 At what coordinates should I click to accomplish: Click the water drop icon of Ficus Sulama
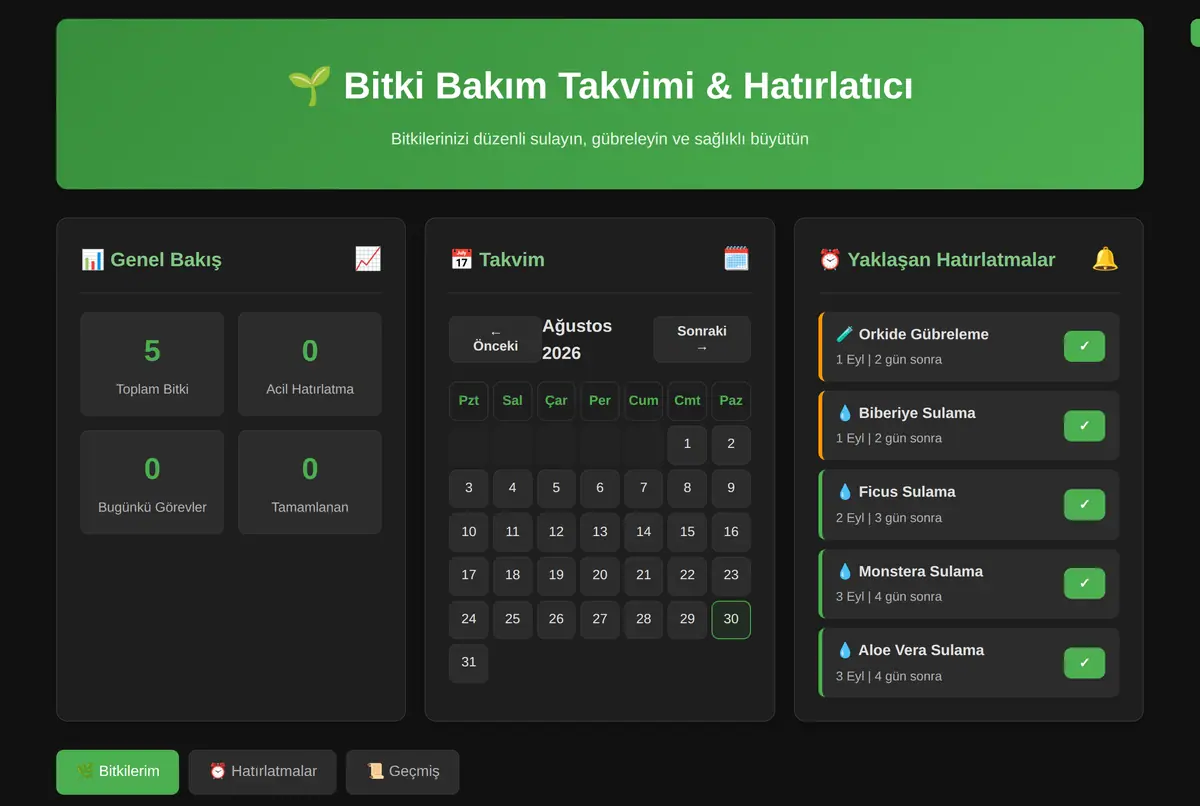[x=845, y=492]
